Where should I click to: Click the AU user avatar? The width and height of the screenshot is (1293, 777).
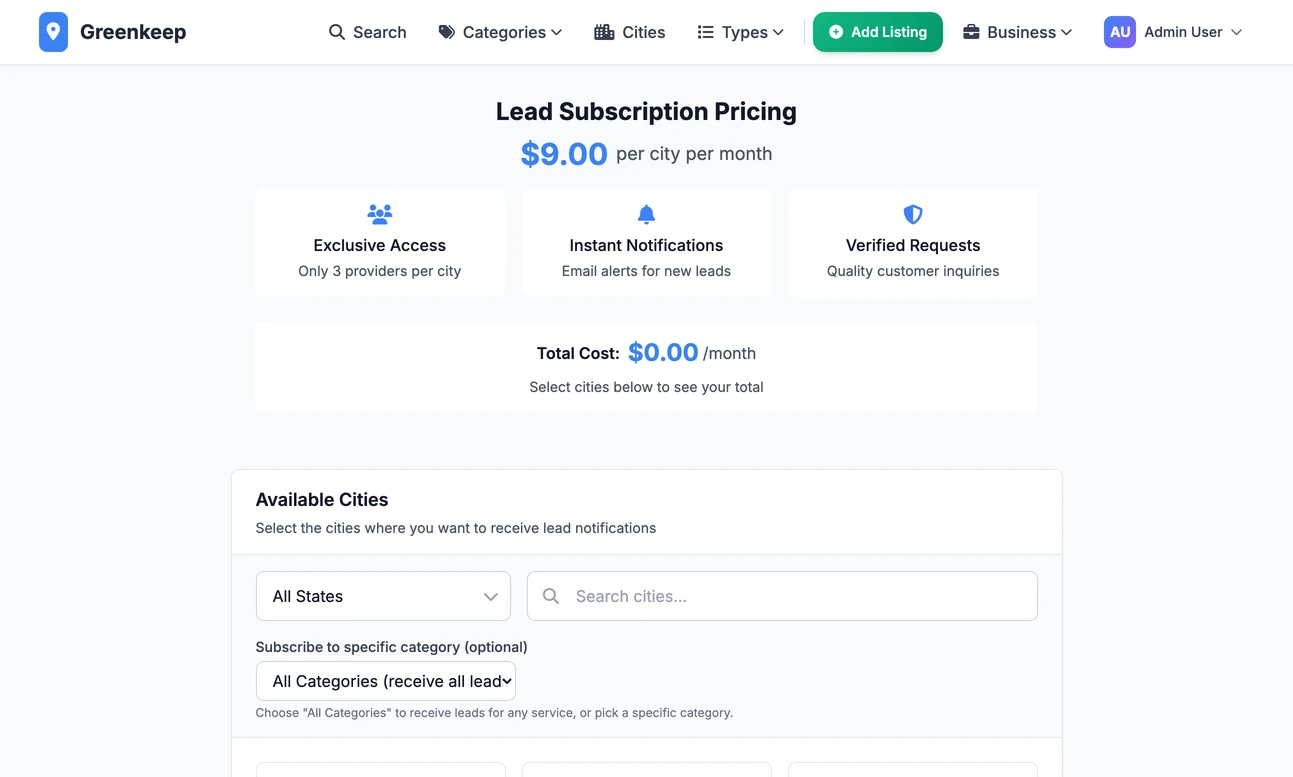[1120, 32]
